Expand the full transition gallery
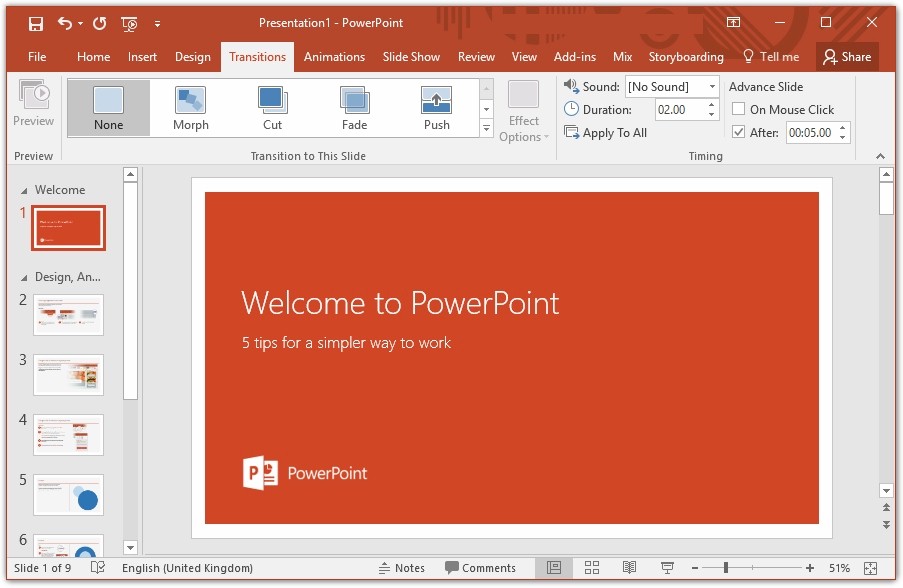The image size is (903, 588). click(x=487, y=128)
